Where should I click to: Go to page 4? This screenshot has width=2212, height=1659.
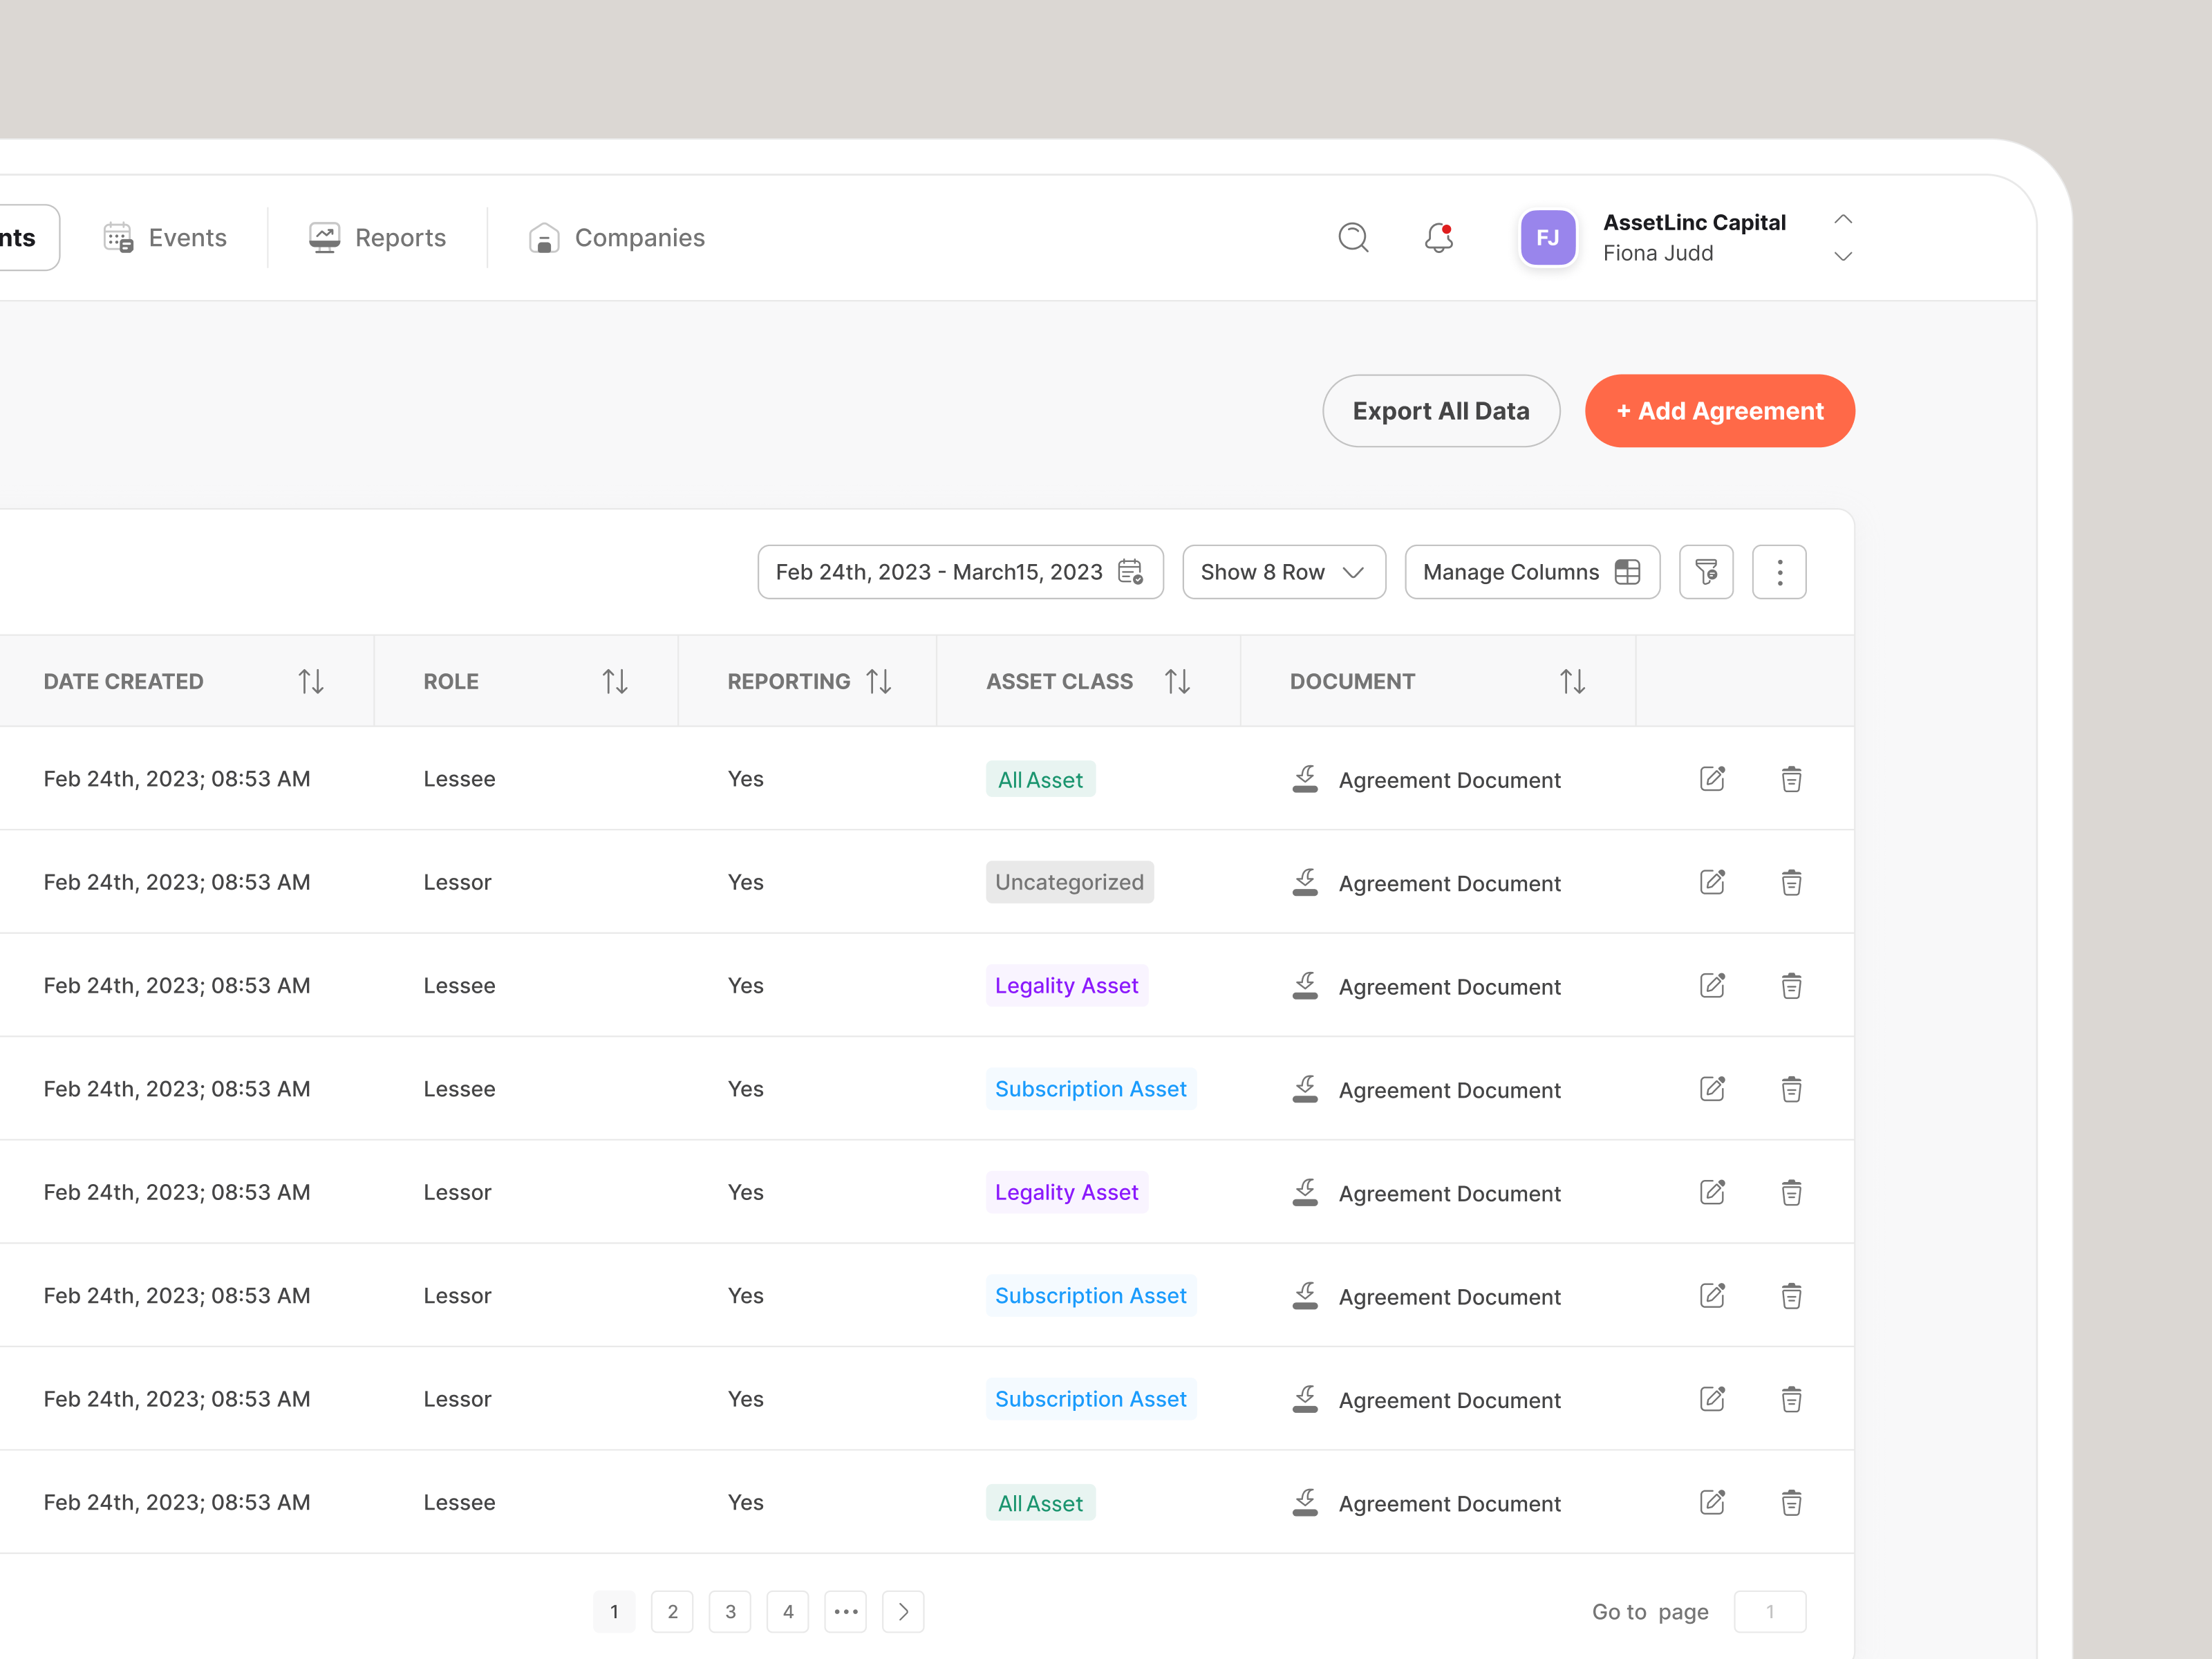[788, 1612]
